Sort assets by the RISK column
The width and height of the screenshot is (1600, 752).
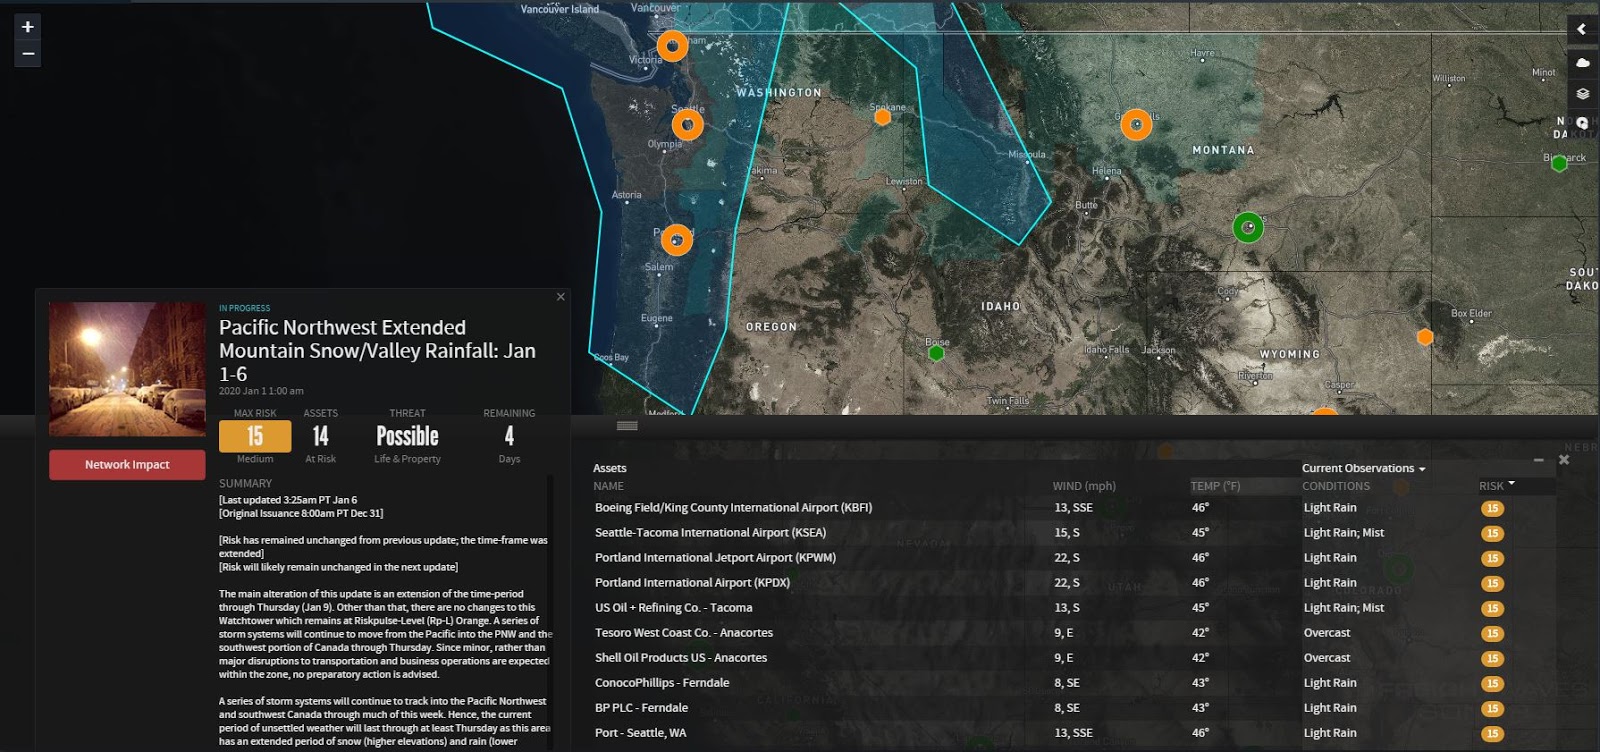tap(1496, 486)
